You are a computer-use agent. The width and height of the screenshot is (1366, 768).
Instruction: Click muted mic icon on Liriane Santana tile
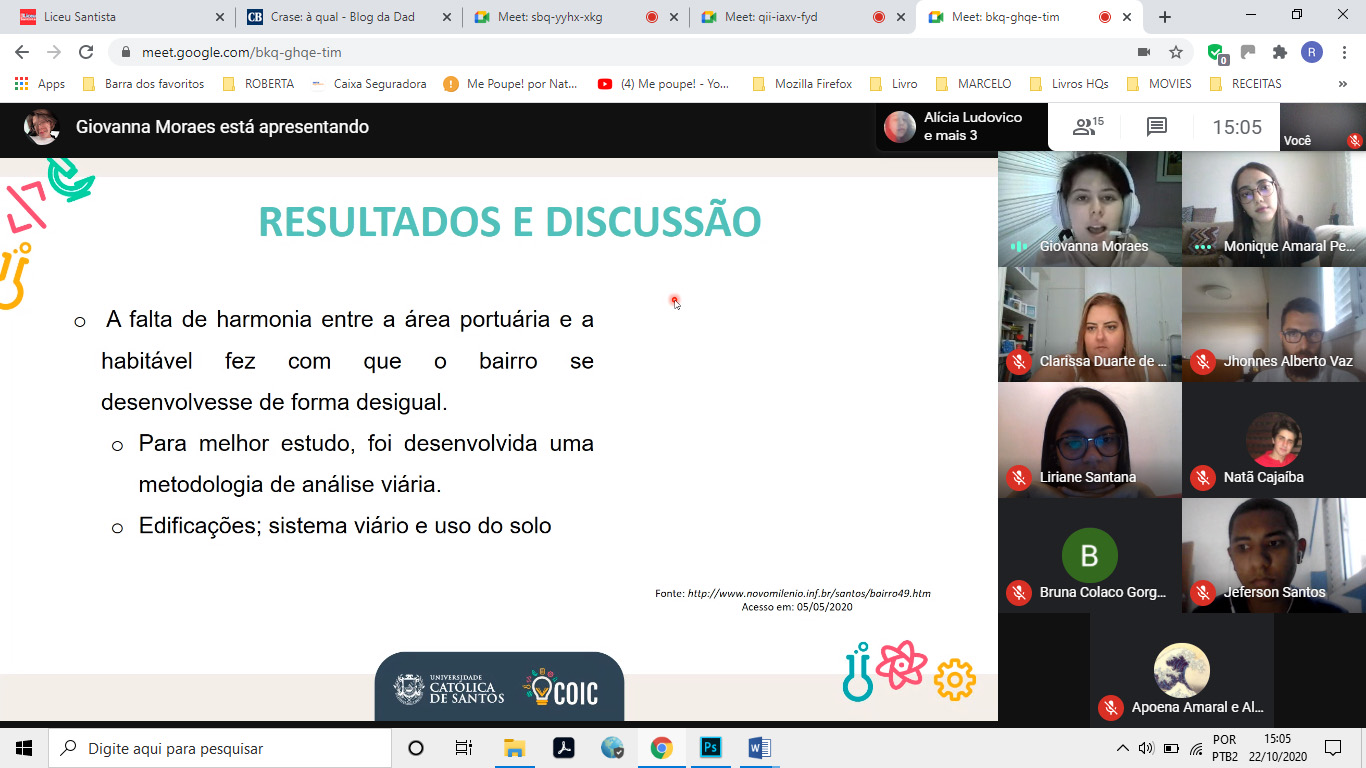1018,478
